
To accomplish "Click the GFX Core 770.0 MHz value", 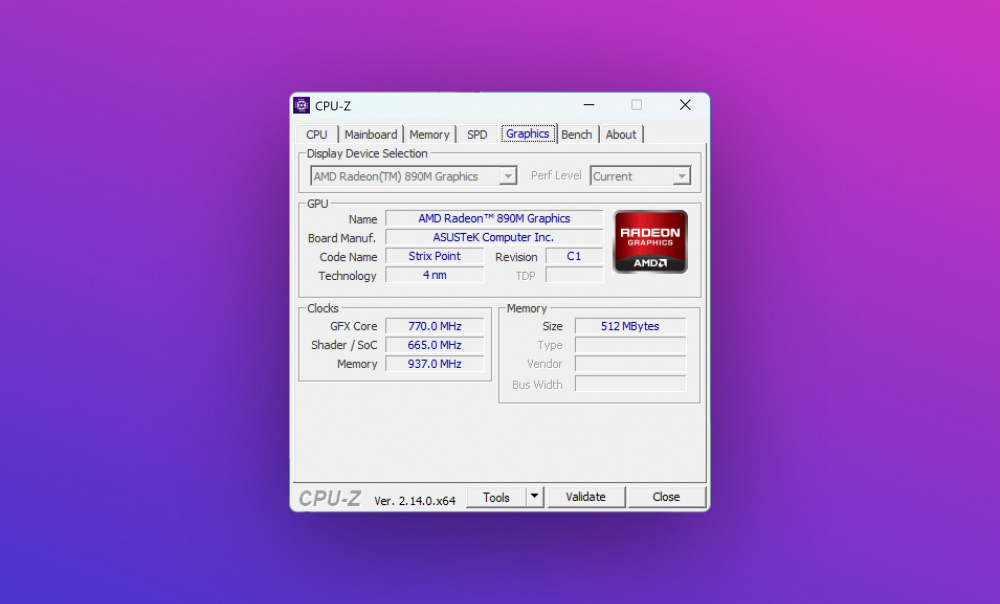I will point(434,326).
